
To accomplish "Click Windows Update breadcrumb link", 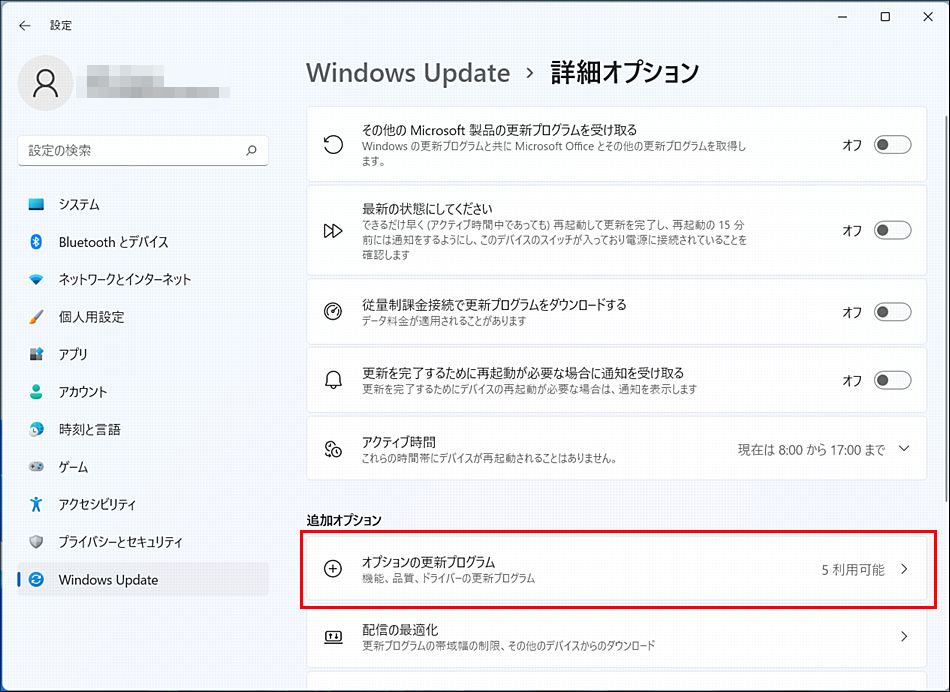I will [408, 73].
